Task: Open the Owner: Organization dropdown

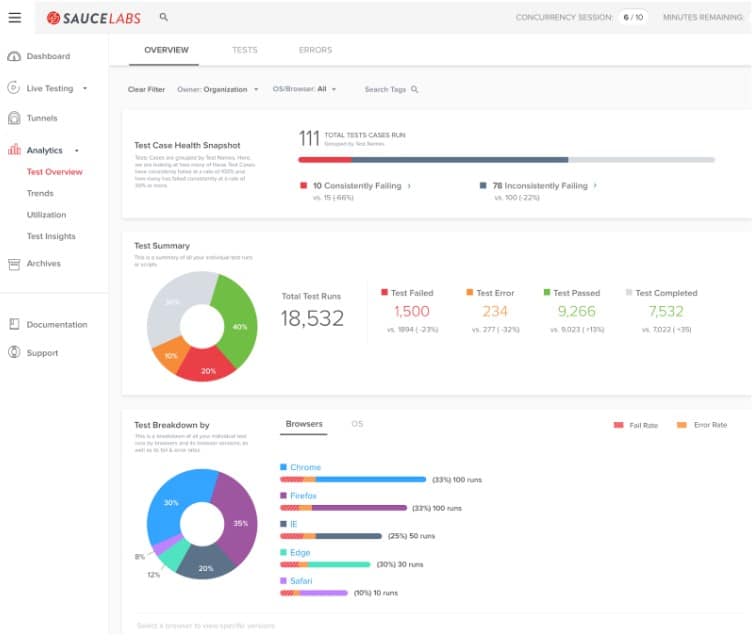Action: tap(218, 90)
